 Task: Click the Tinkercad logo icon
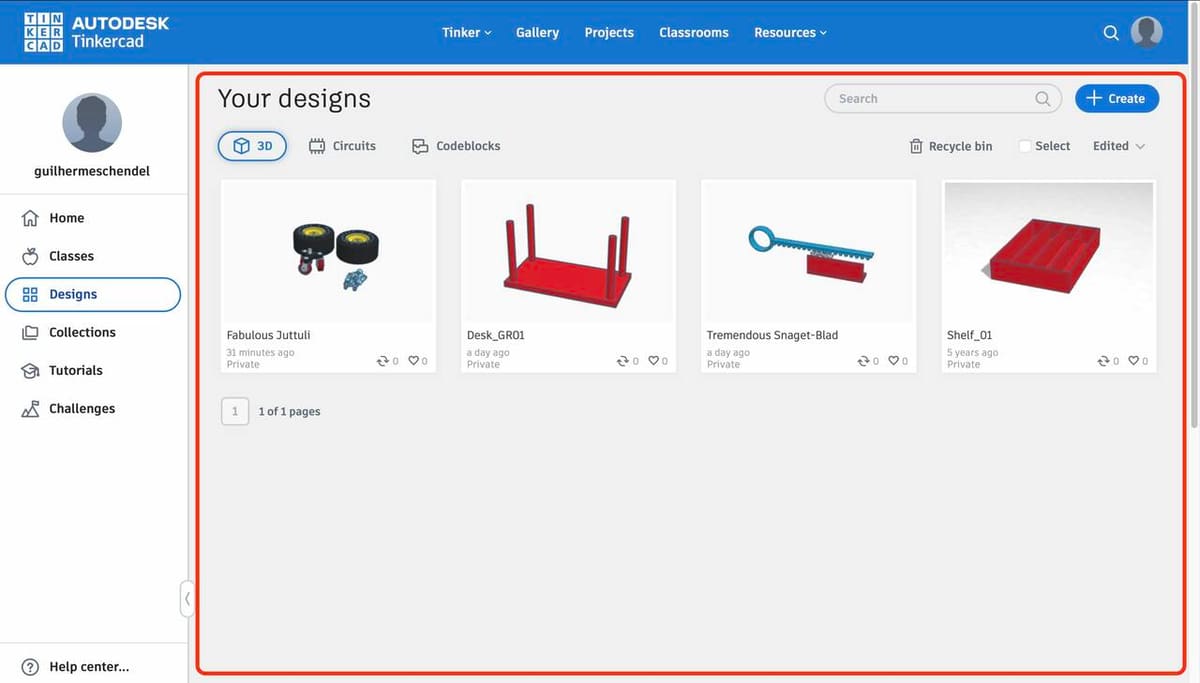(43, 32)
